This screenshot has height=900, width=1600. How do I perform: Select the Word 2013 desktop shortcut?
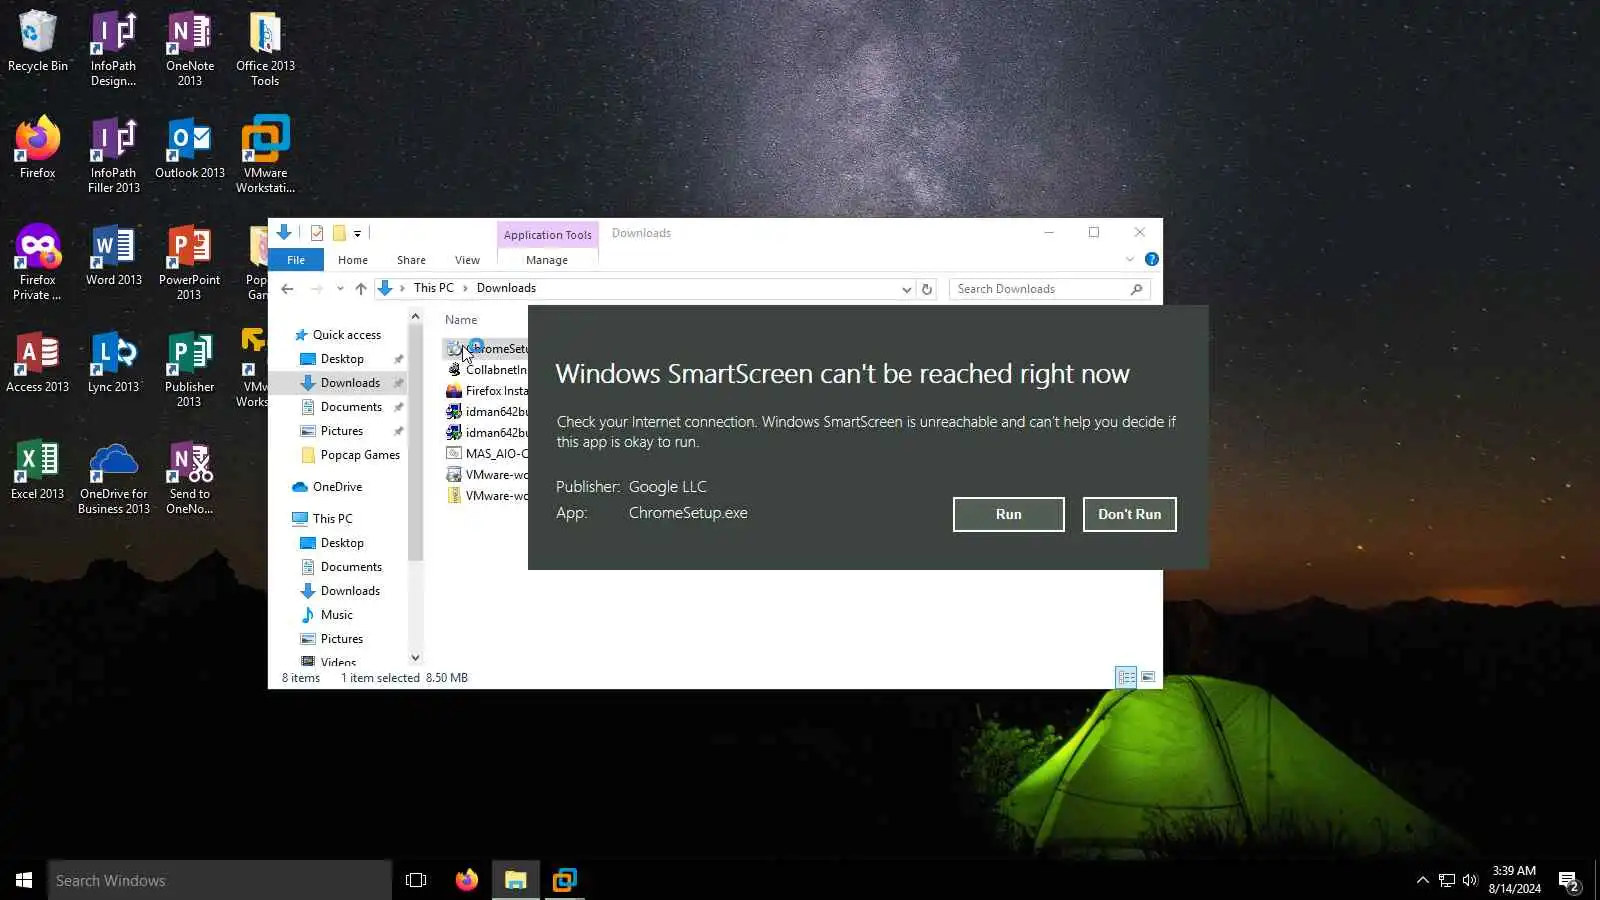(113, 255)
